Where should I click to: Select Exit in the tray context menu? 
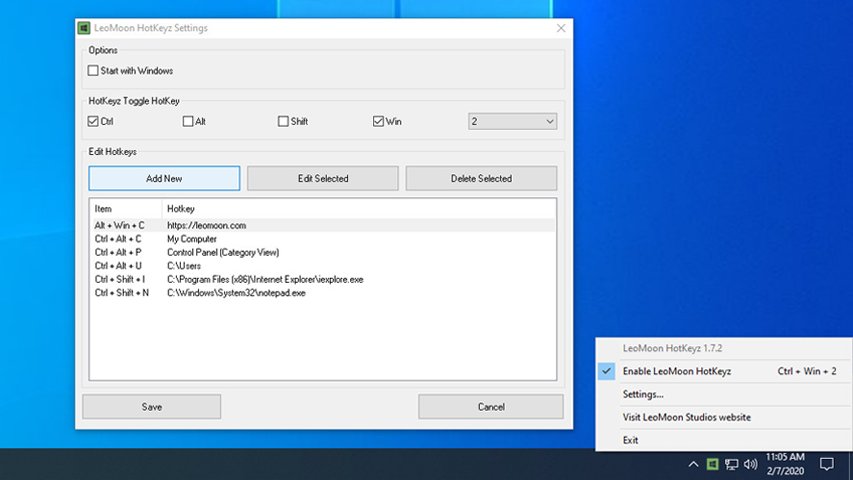[x=630, y=440]
